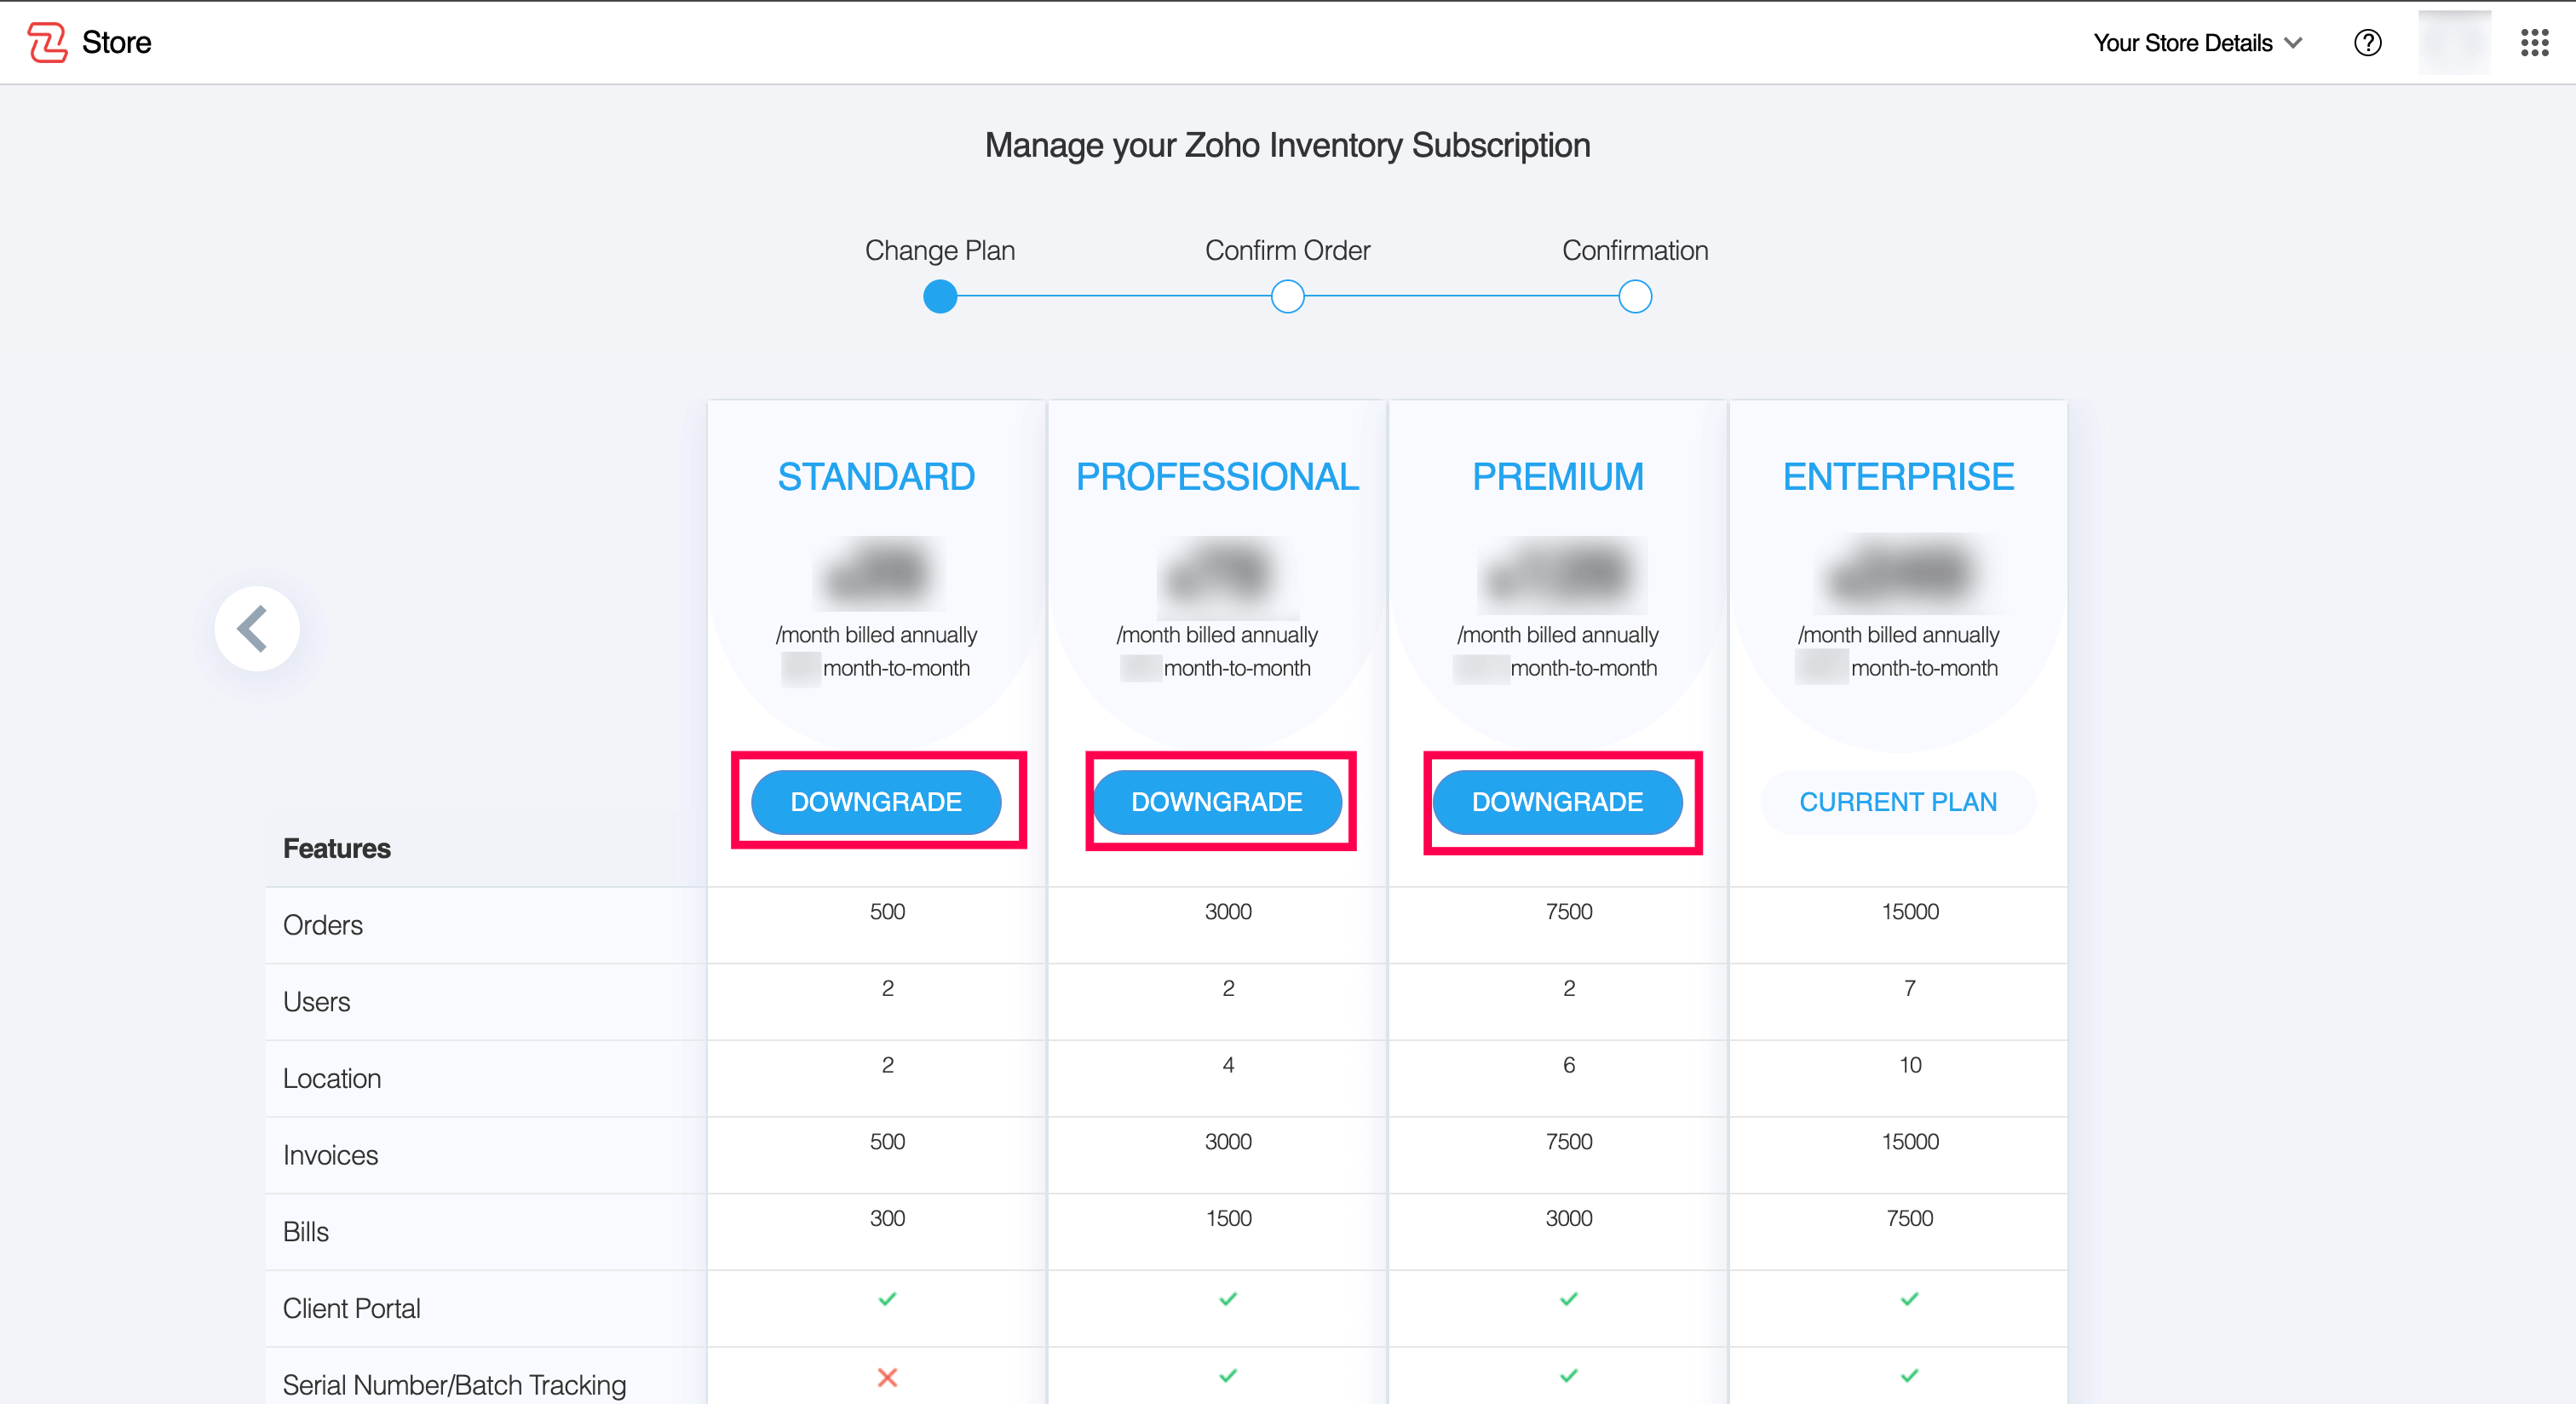The height and width of the screenshot is (1404, 2576).
Task: Select the Change Plan step circle
Action: pyautogui.click(x=939, y=297)
